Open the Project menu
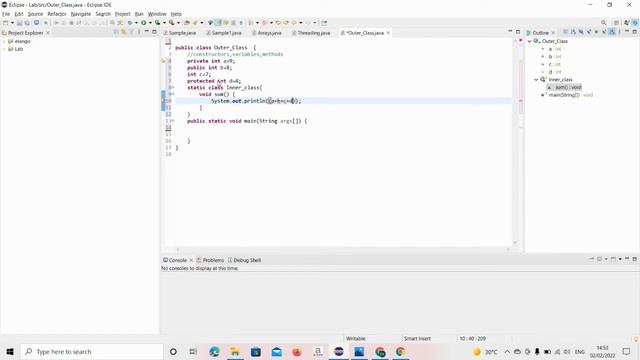640x360 pixels. pyautogui.click(x=122, y=14)
